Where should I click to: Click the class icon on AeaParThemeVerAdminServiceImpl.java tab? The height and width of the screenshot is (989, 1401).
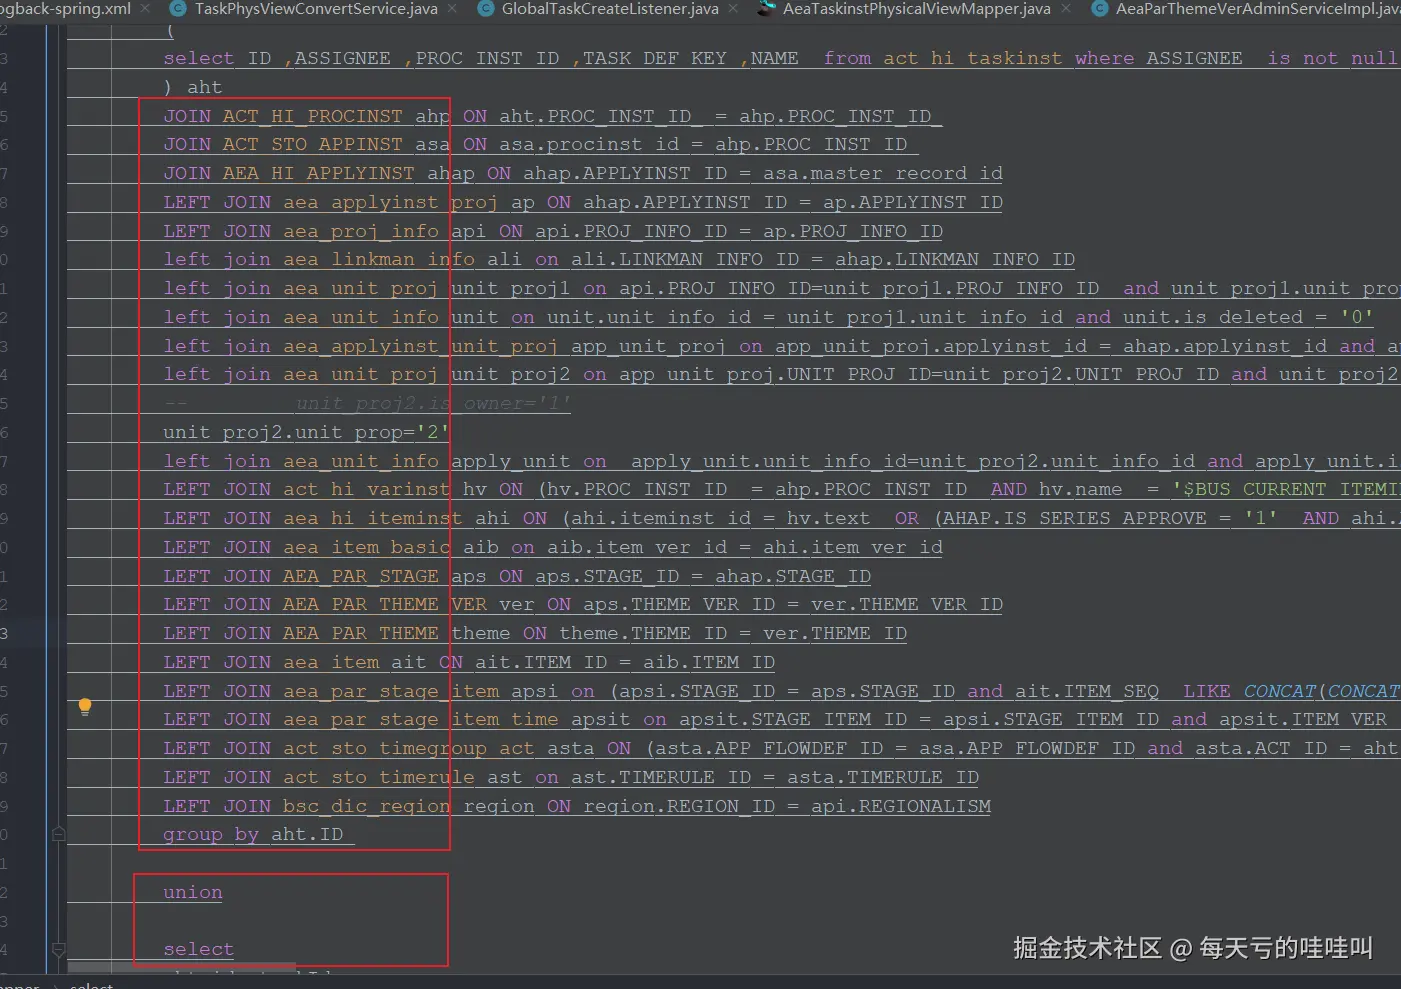[x=1099, y=9]
